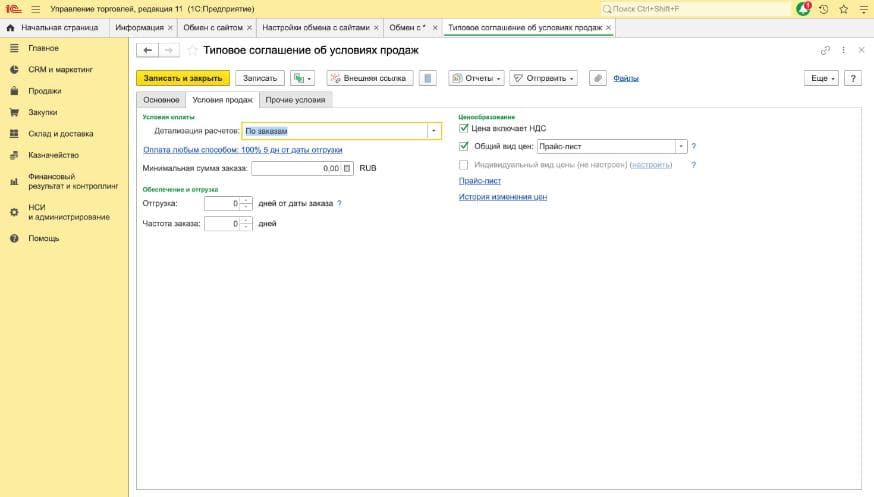
Task: Click Записать и закрыть button
Action: point(183,78)
